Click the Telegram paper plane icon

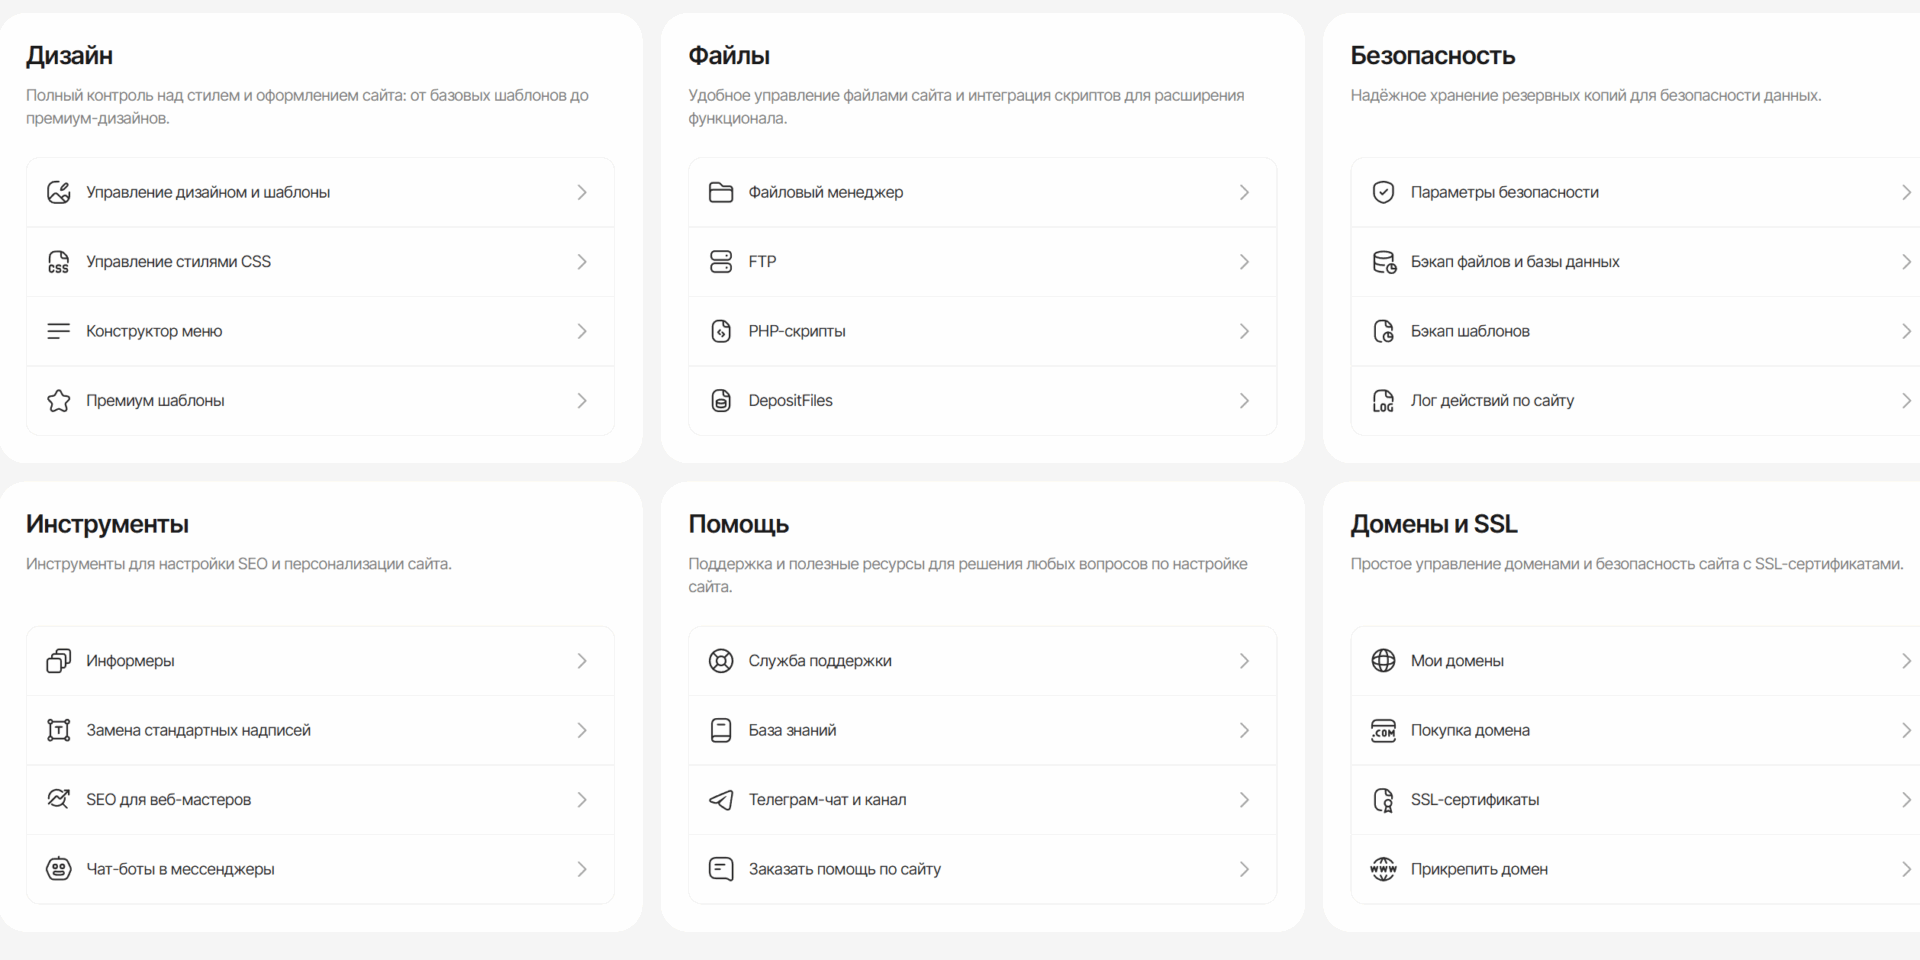721,800
